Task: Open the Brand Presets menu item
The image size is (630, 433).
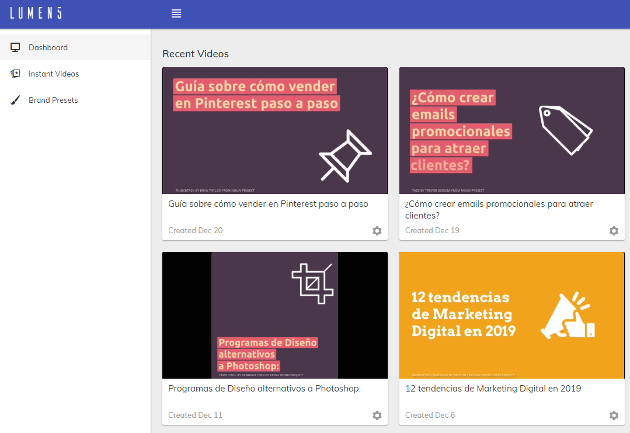Action: coord(76,100)
